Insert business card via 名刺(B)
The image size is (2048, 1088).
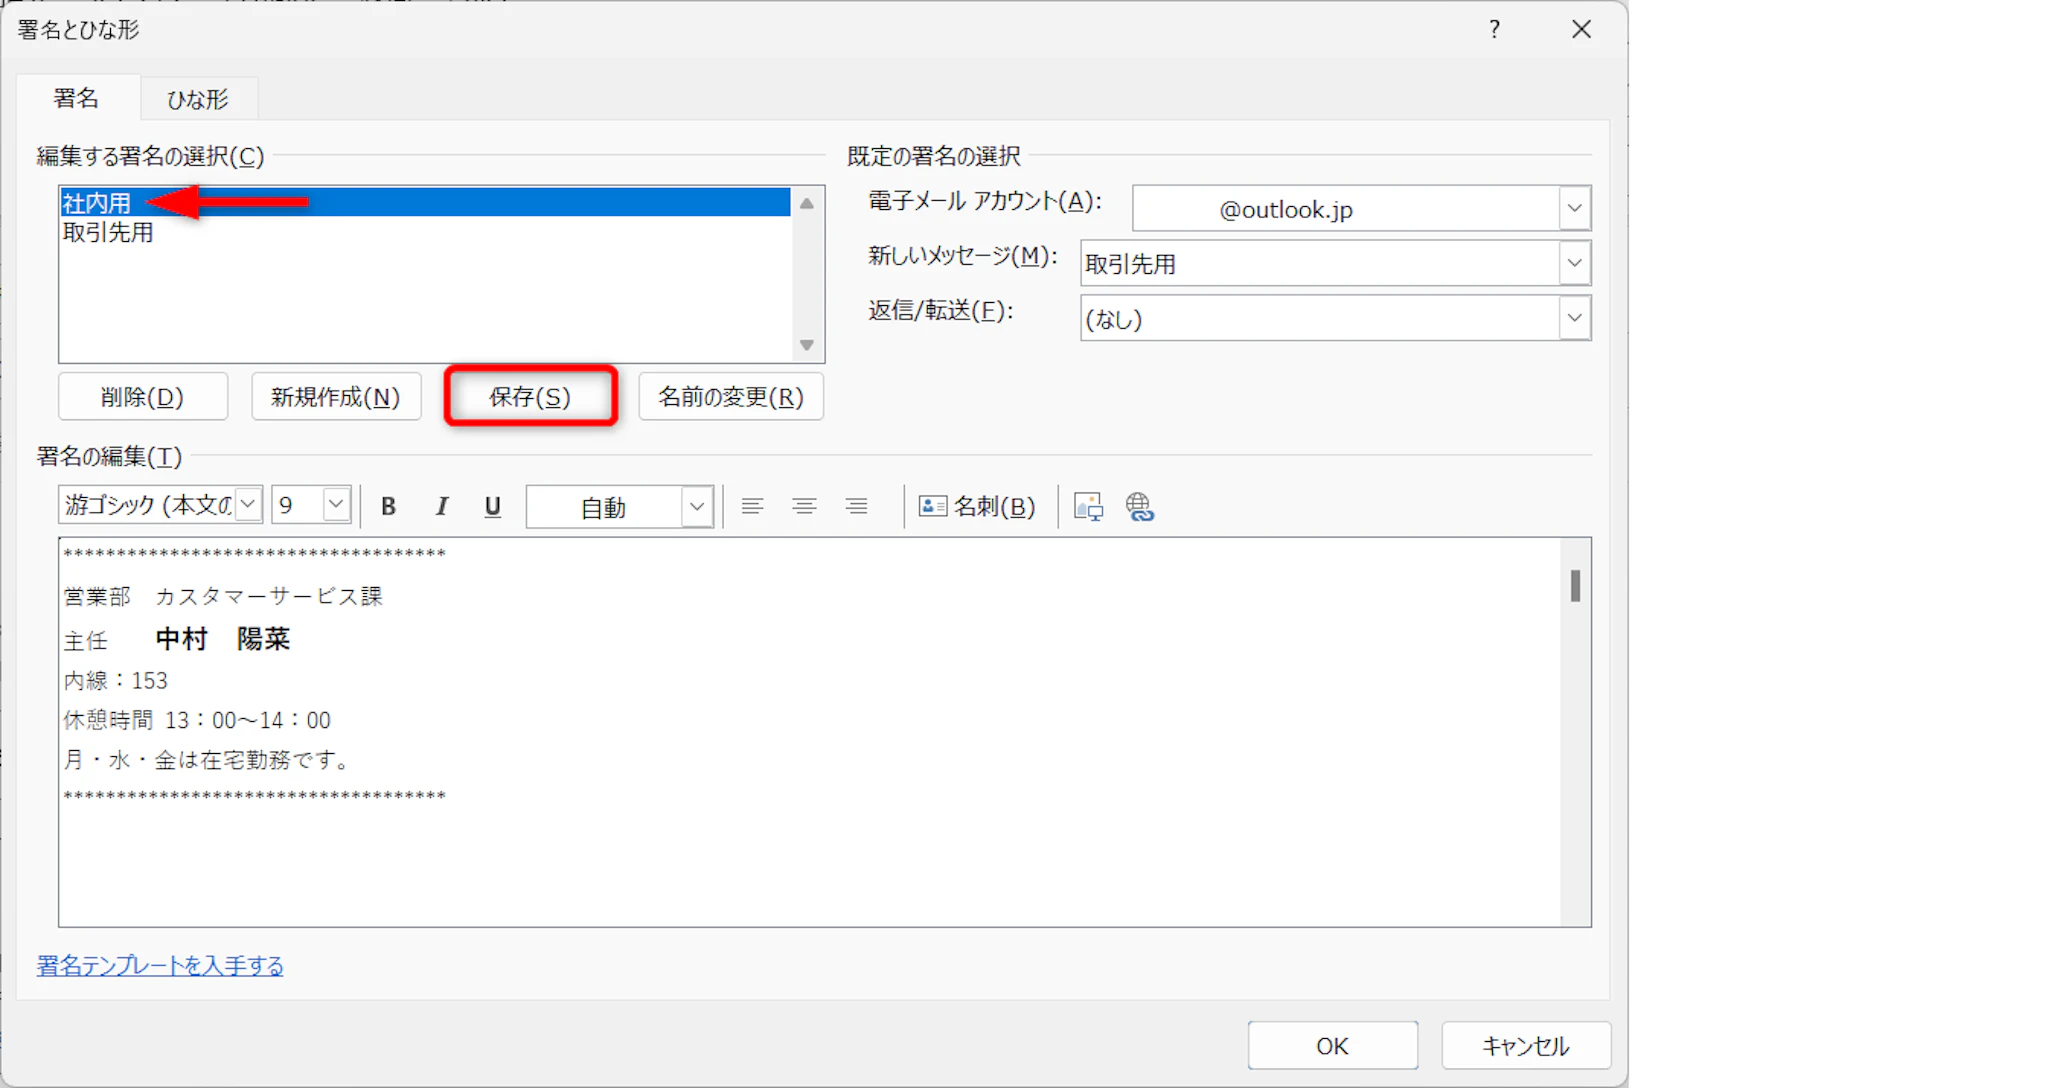pyautogui.click(x=977, y=507)
